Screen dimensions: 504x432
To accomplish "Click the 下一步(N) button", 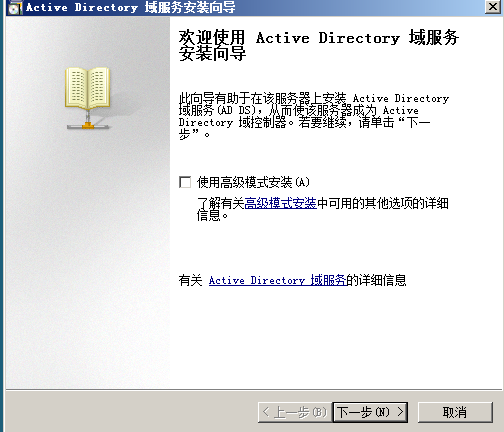I will click(370, 412).
